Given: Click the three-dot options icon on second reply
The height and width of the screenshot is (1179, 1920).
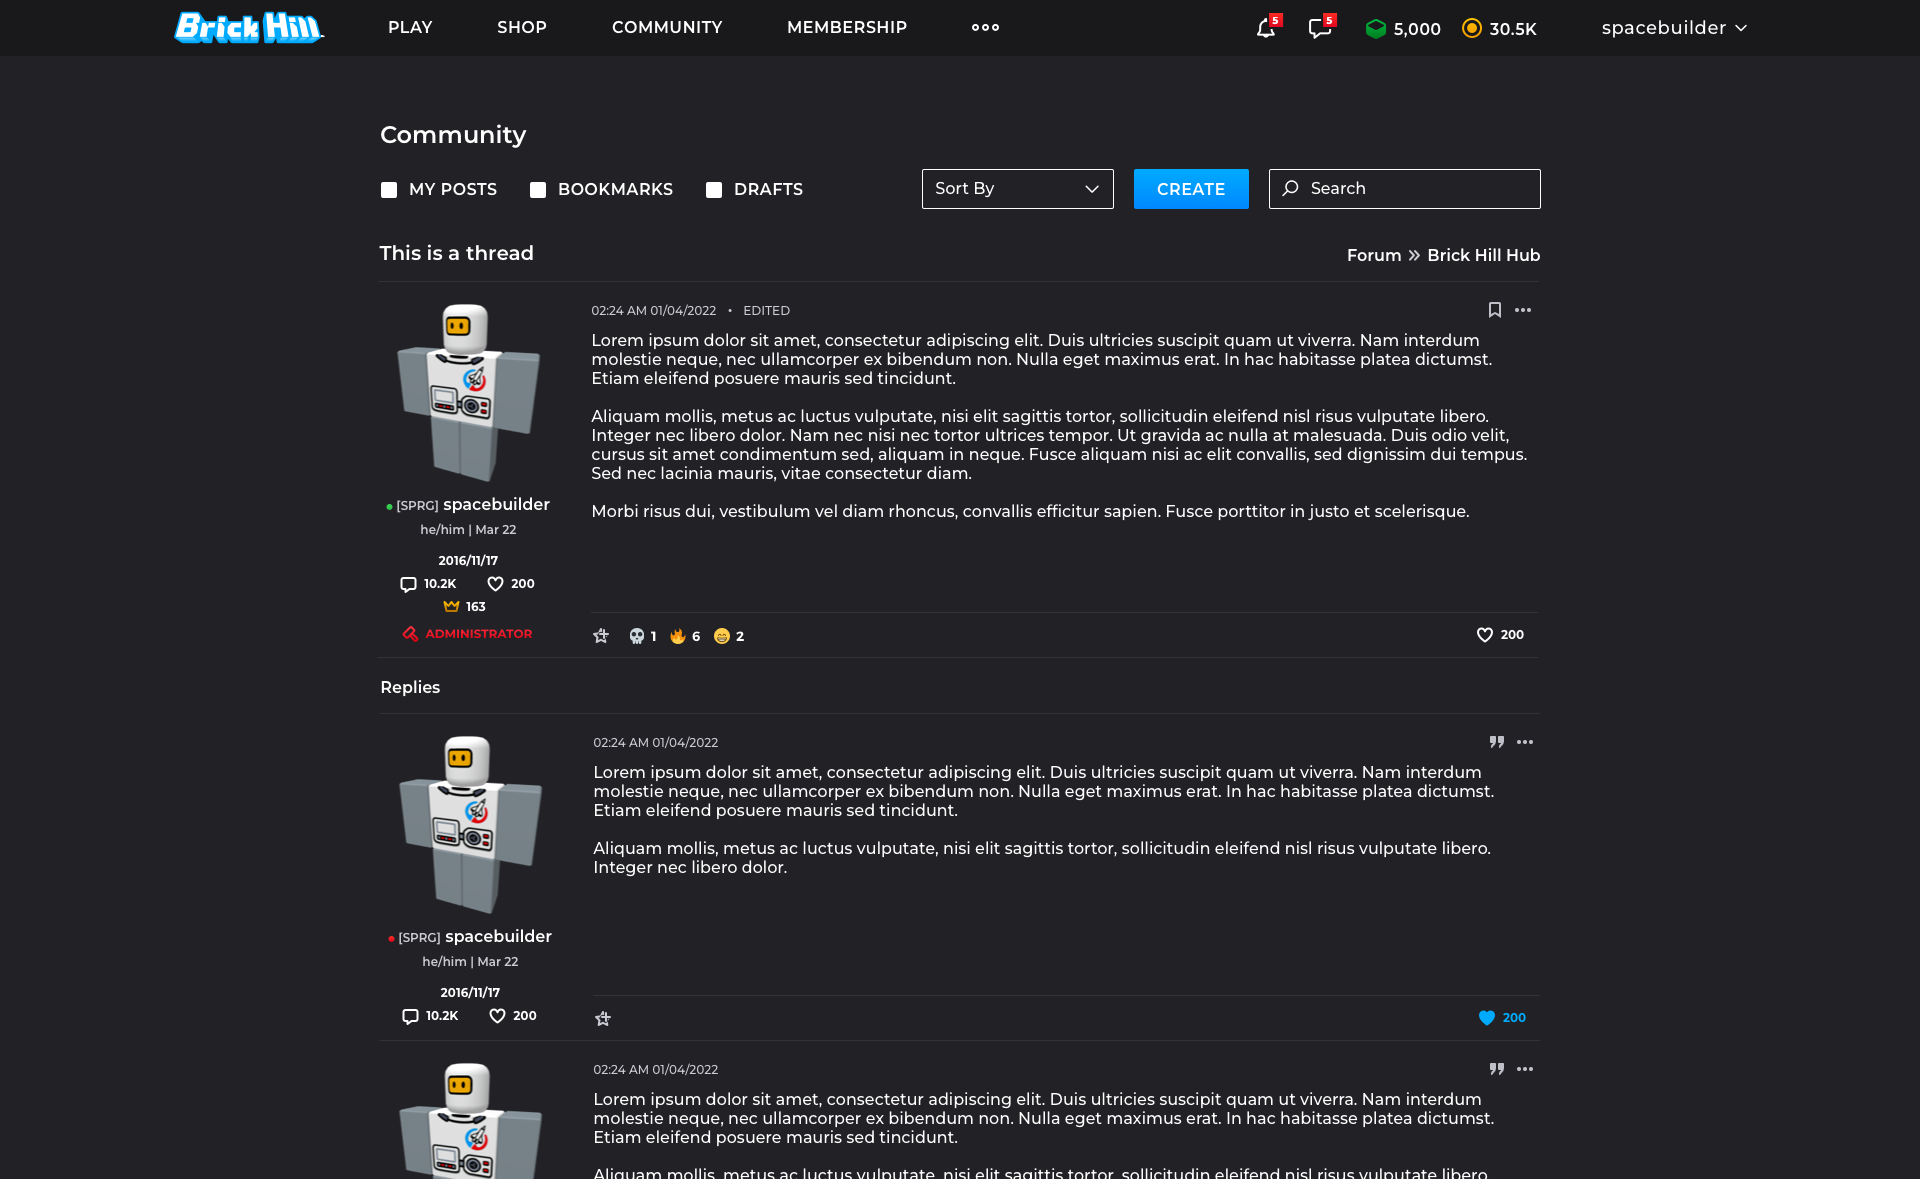Looking at the screenshot, I should coord(1525,1069).
